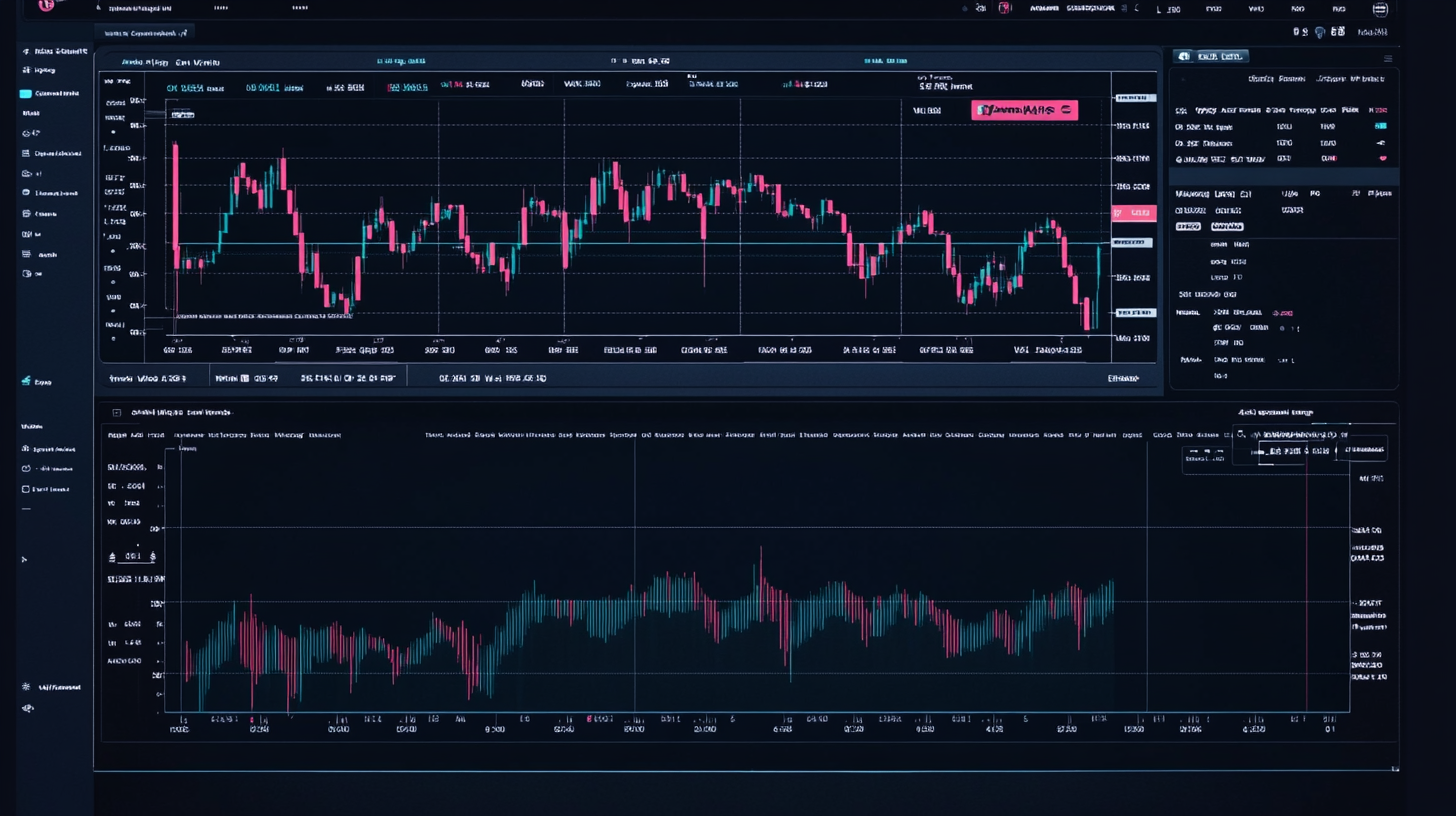This screenshot has width=1456, height=816.
Task: Click the pink sell price label on the axis
Action: pos(1133,212)
